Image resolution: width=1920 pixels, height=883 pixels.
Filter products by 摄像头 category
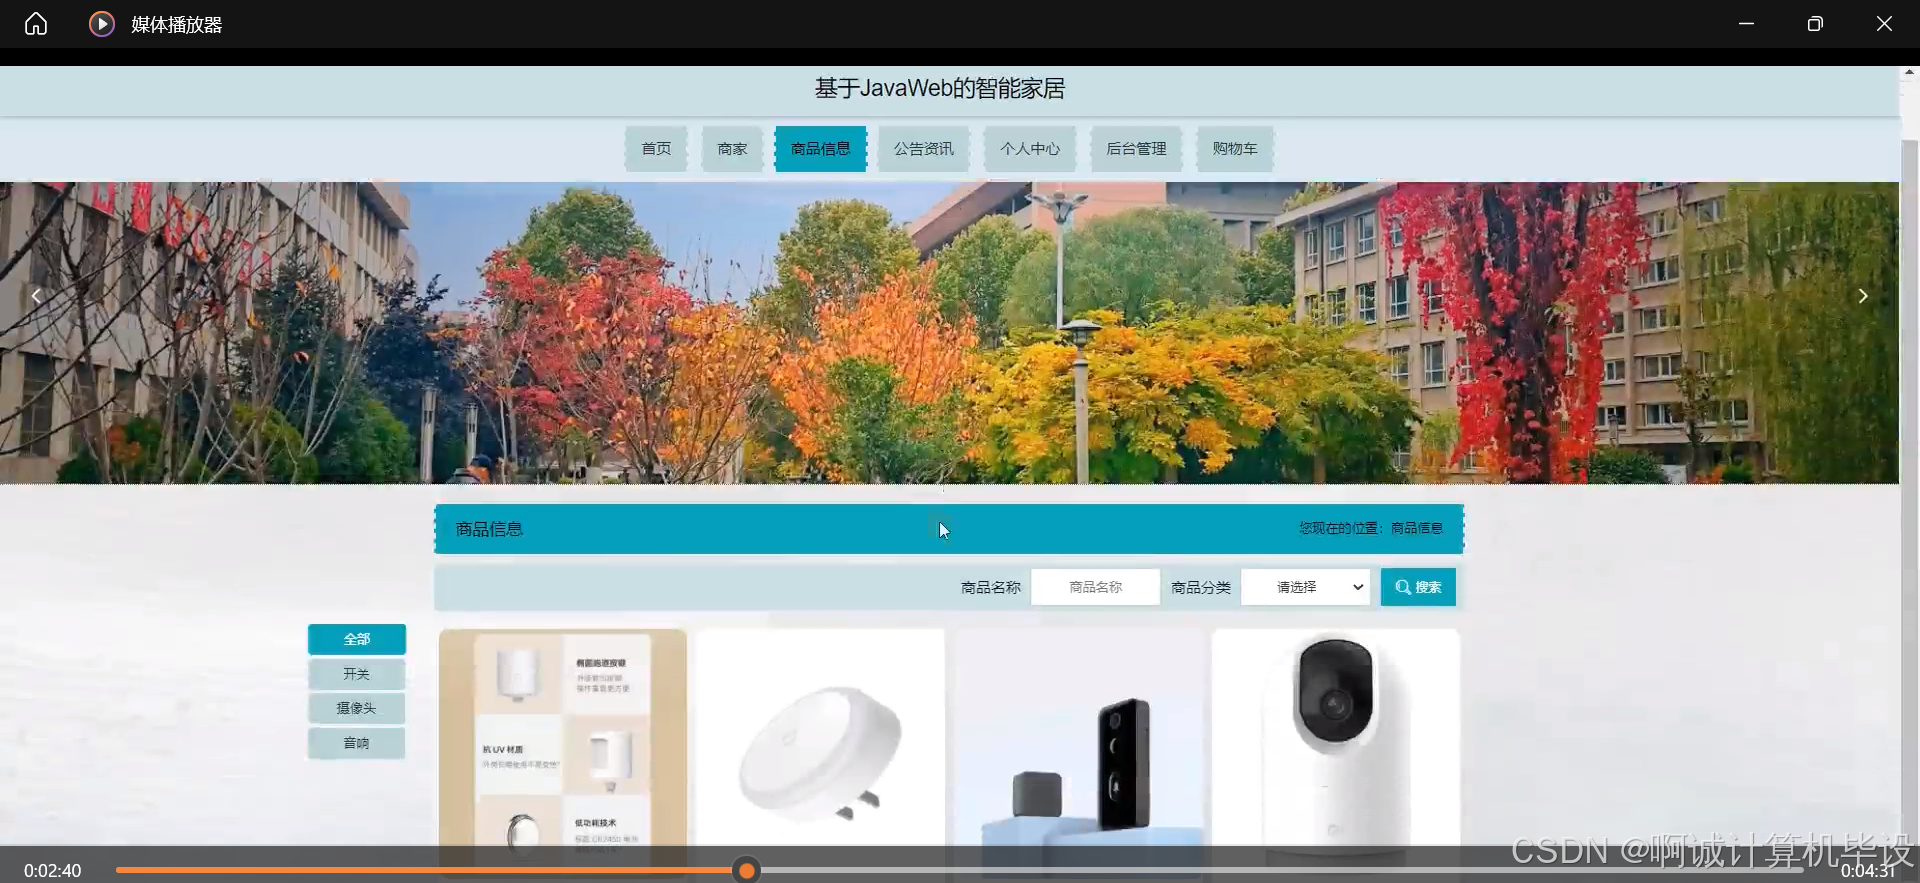[x=357, y=708]
